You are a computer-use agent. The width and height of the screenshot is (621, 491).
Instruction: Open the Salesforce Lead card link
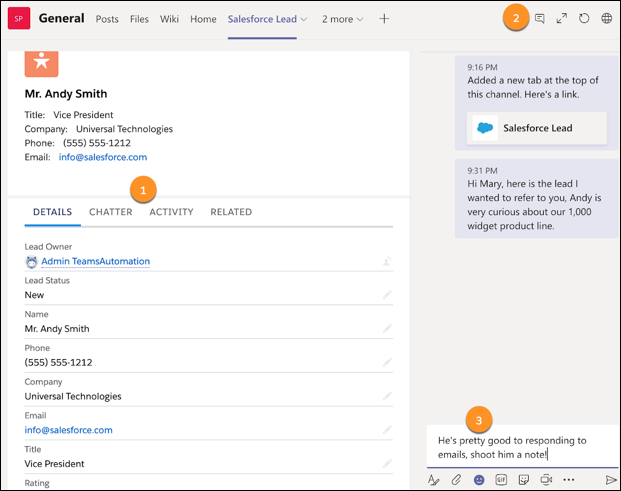coord(537,128)
